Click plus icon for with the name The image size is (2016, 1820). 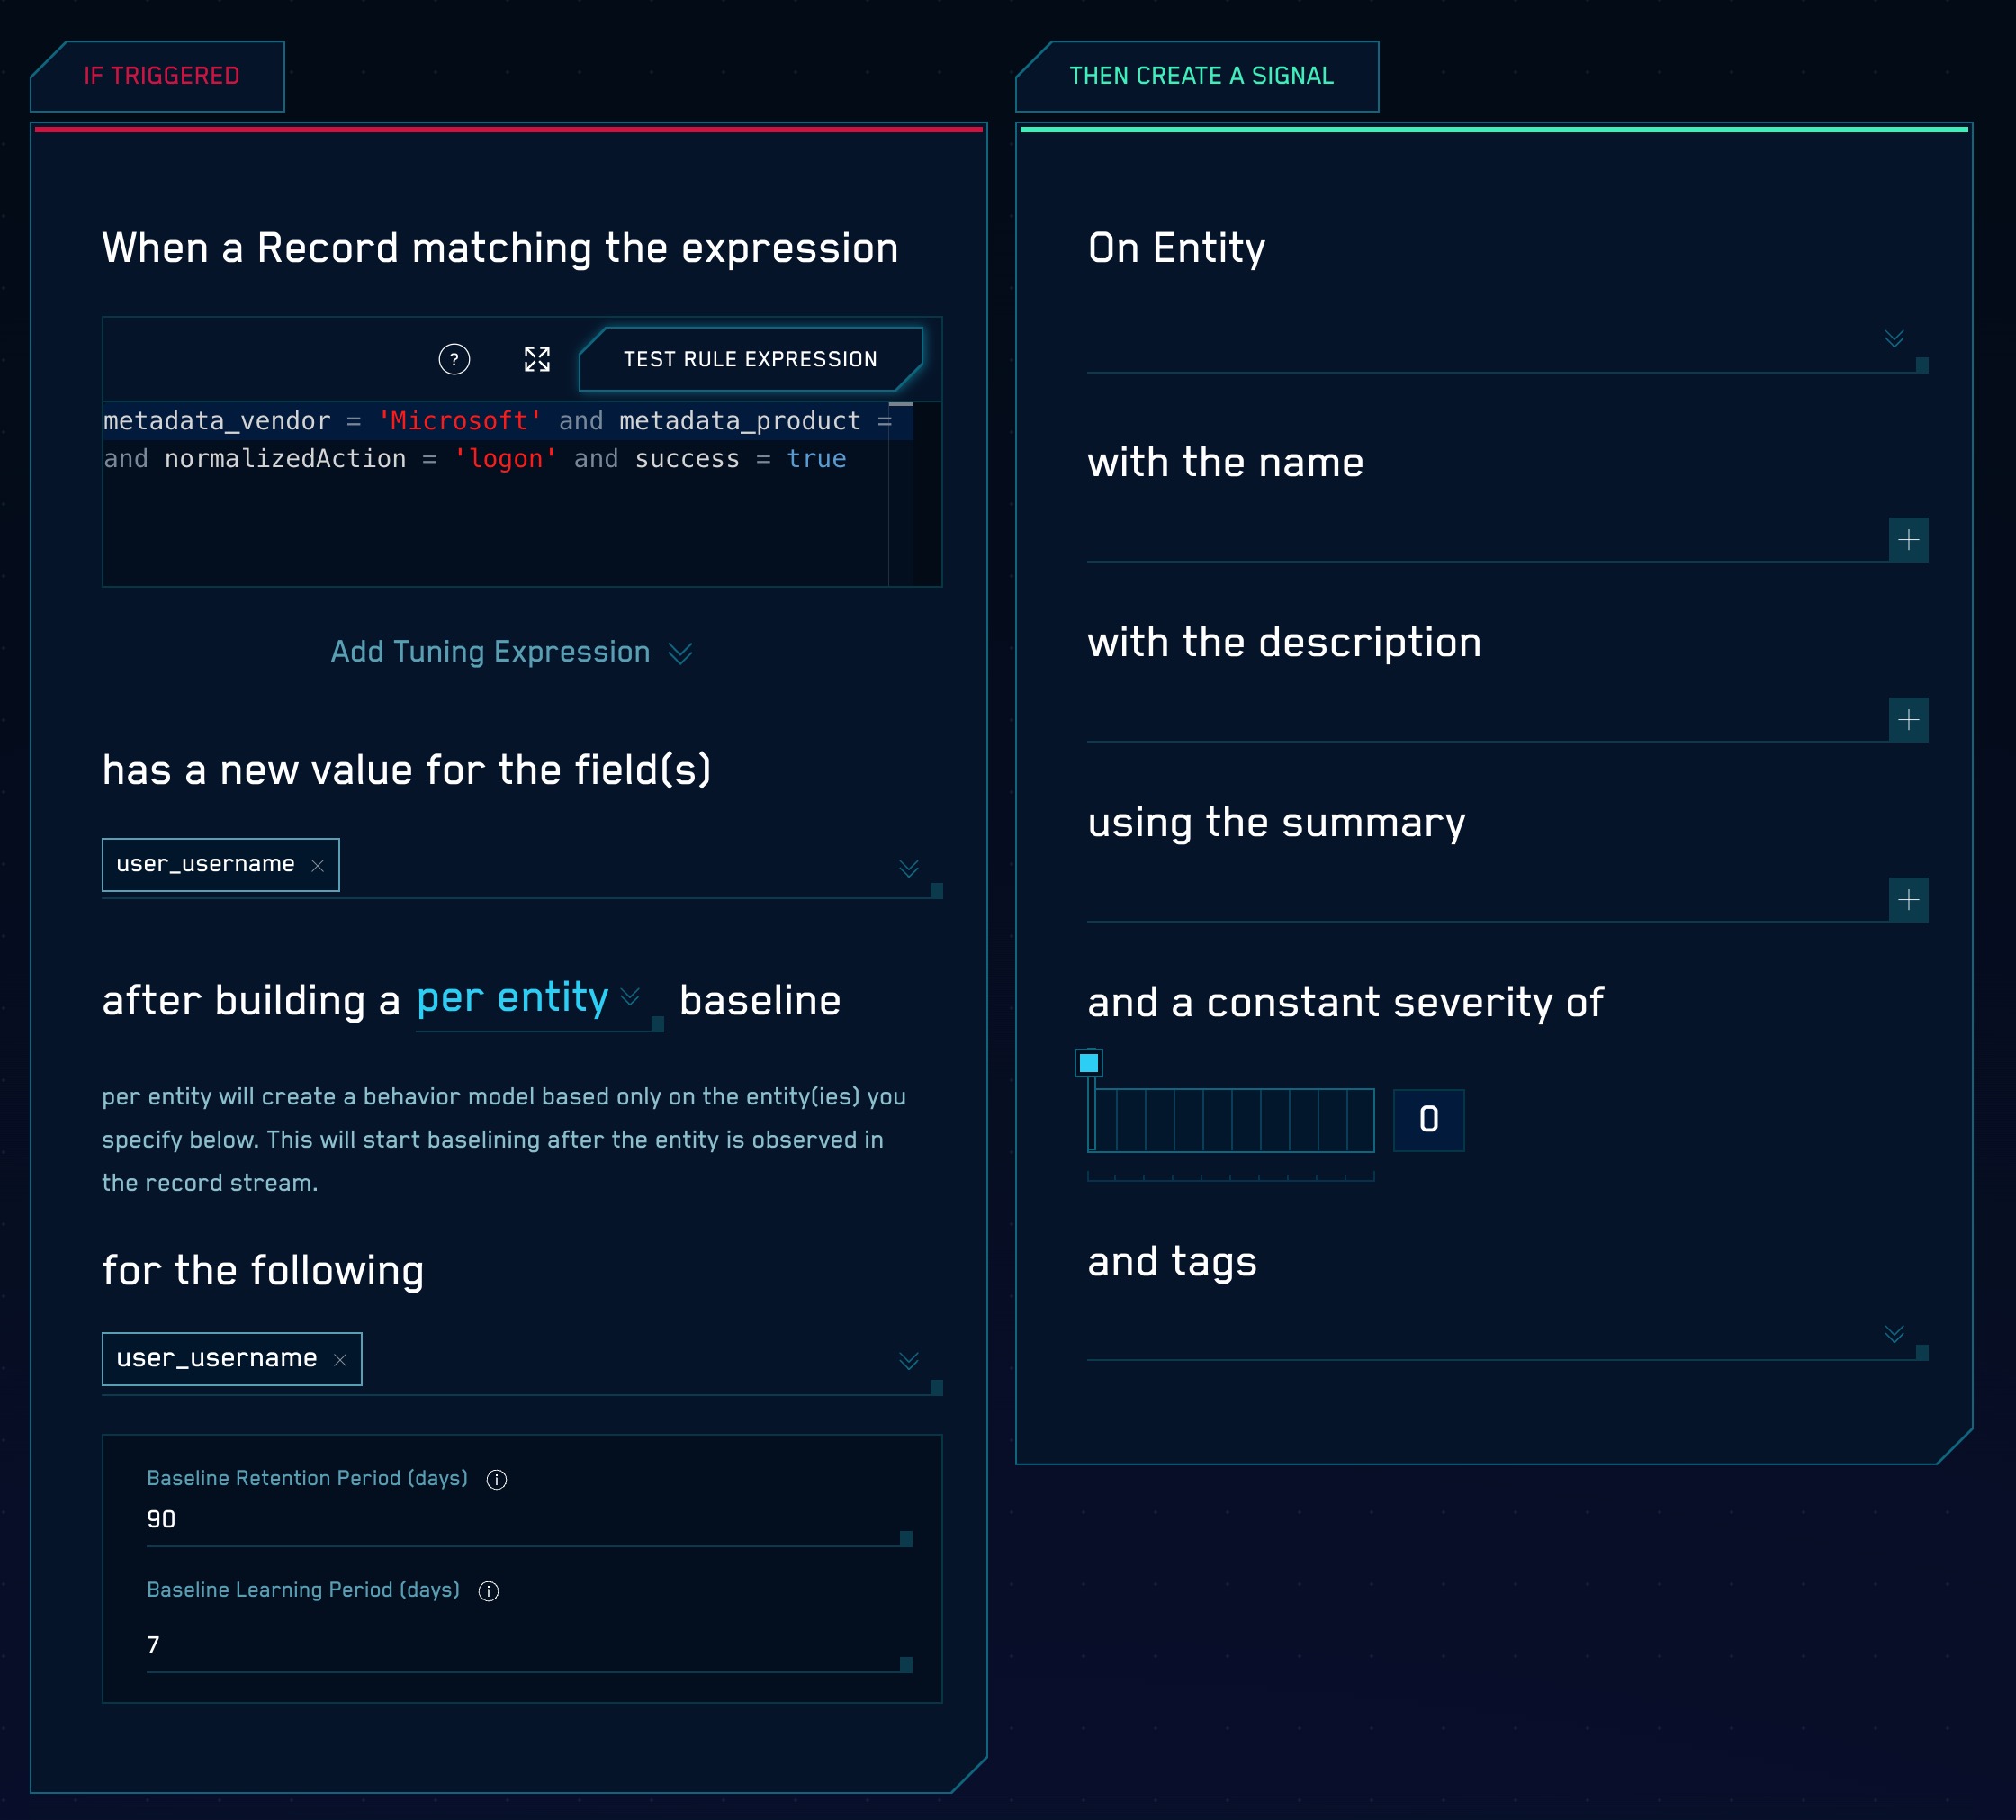click(1908, 540)
